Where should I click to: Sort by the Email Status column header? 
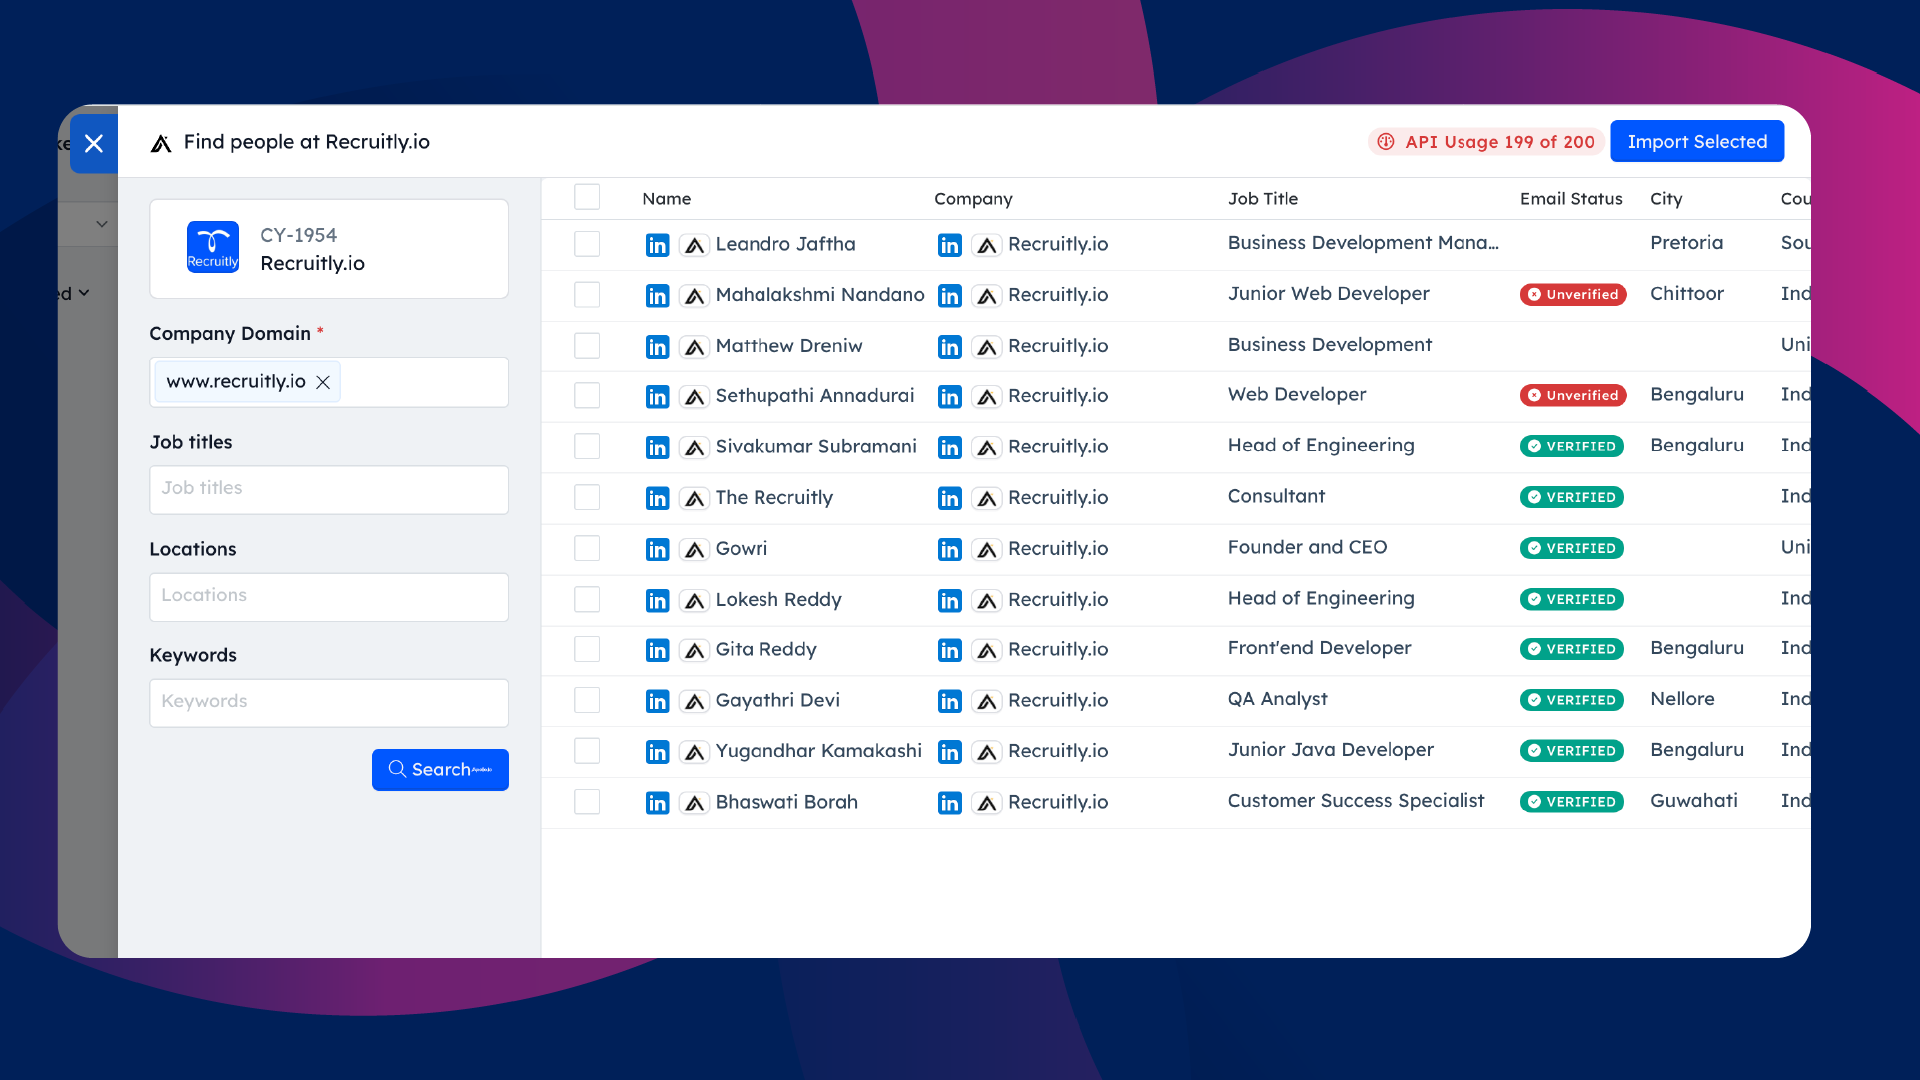1571,199
